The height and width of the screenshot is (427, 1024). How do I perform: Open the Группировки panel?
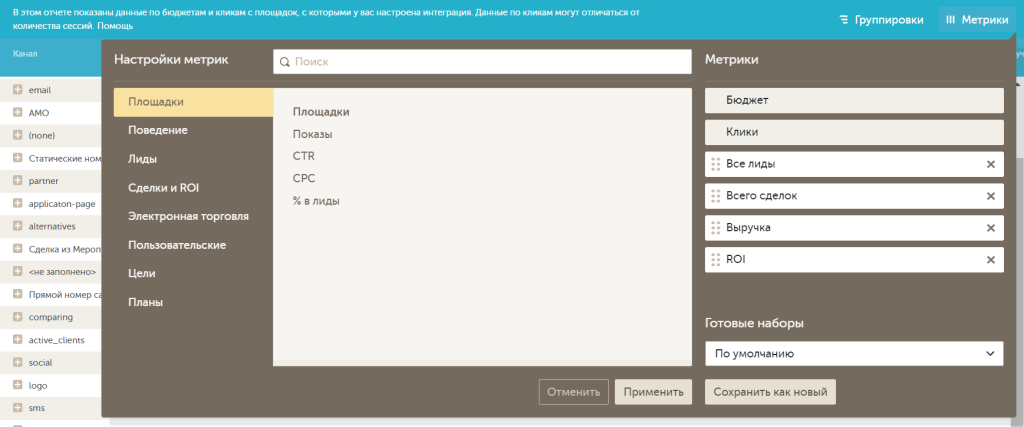click(x=874, y=19)
